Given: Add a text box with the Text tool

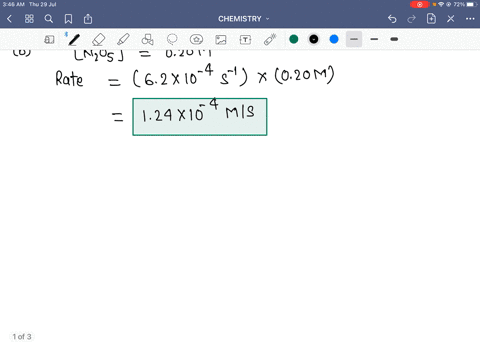Looking at the screenshot, I should [x=245, y=40].
